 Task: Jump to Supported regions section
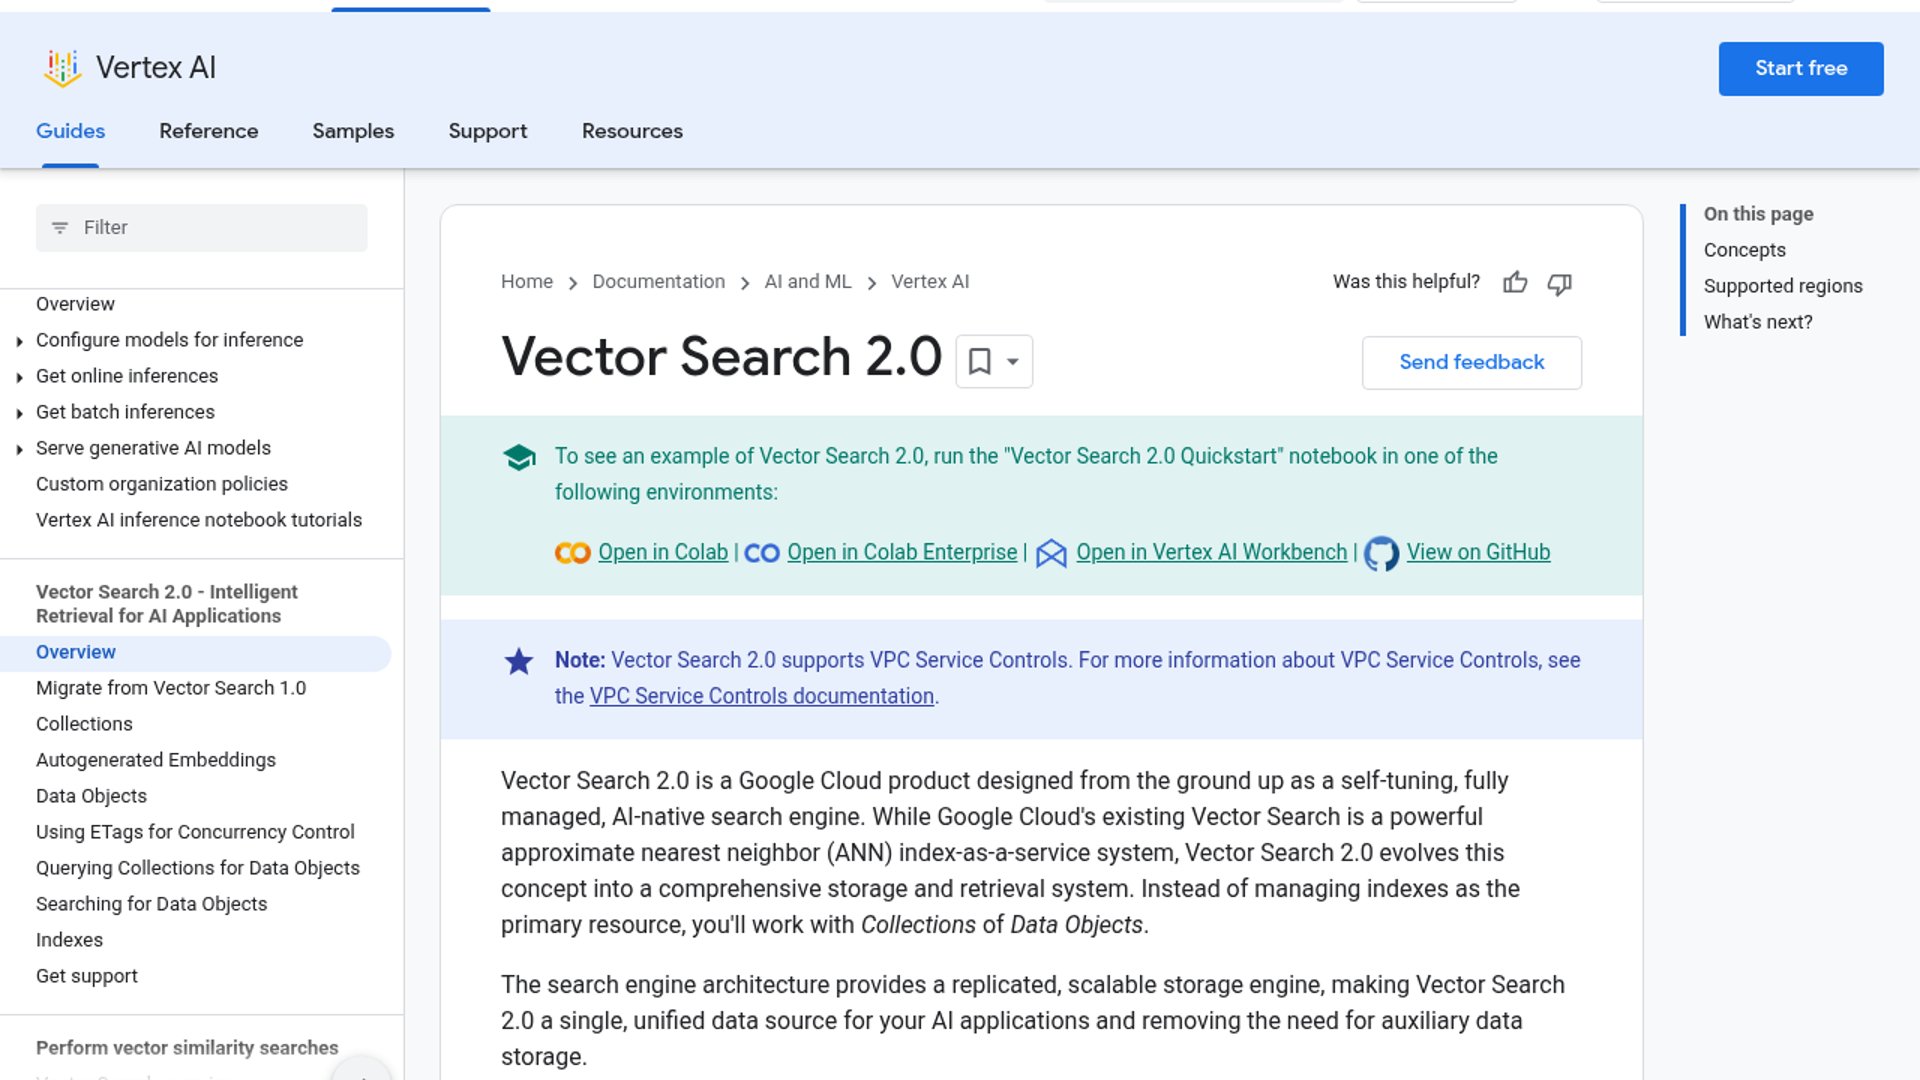click(x=1783, y=286)
